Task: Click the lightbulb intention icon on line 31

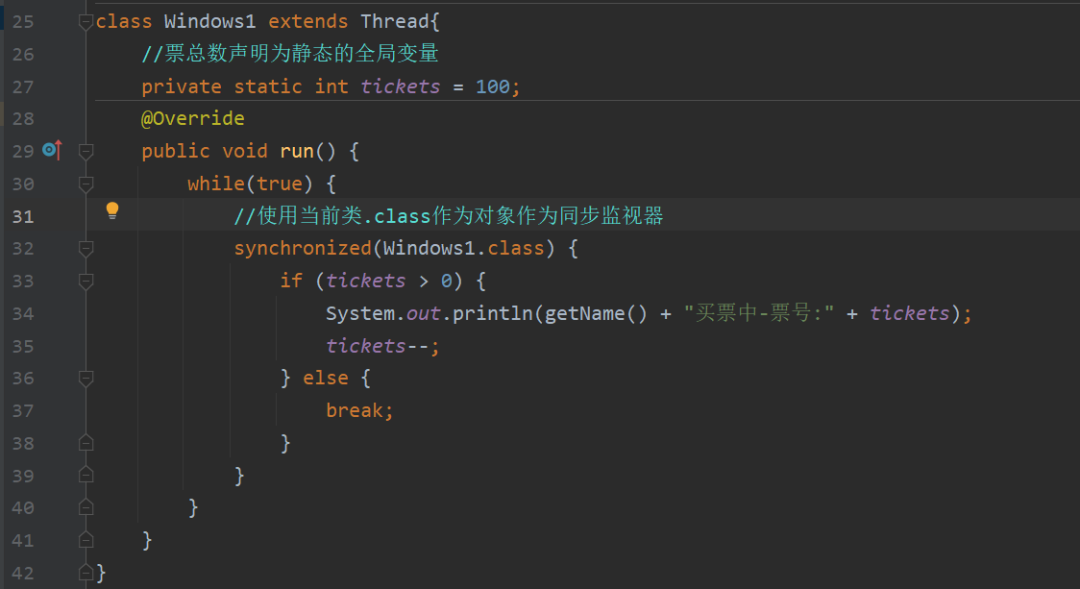Action: pos(112,211)
